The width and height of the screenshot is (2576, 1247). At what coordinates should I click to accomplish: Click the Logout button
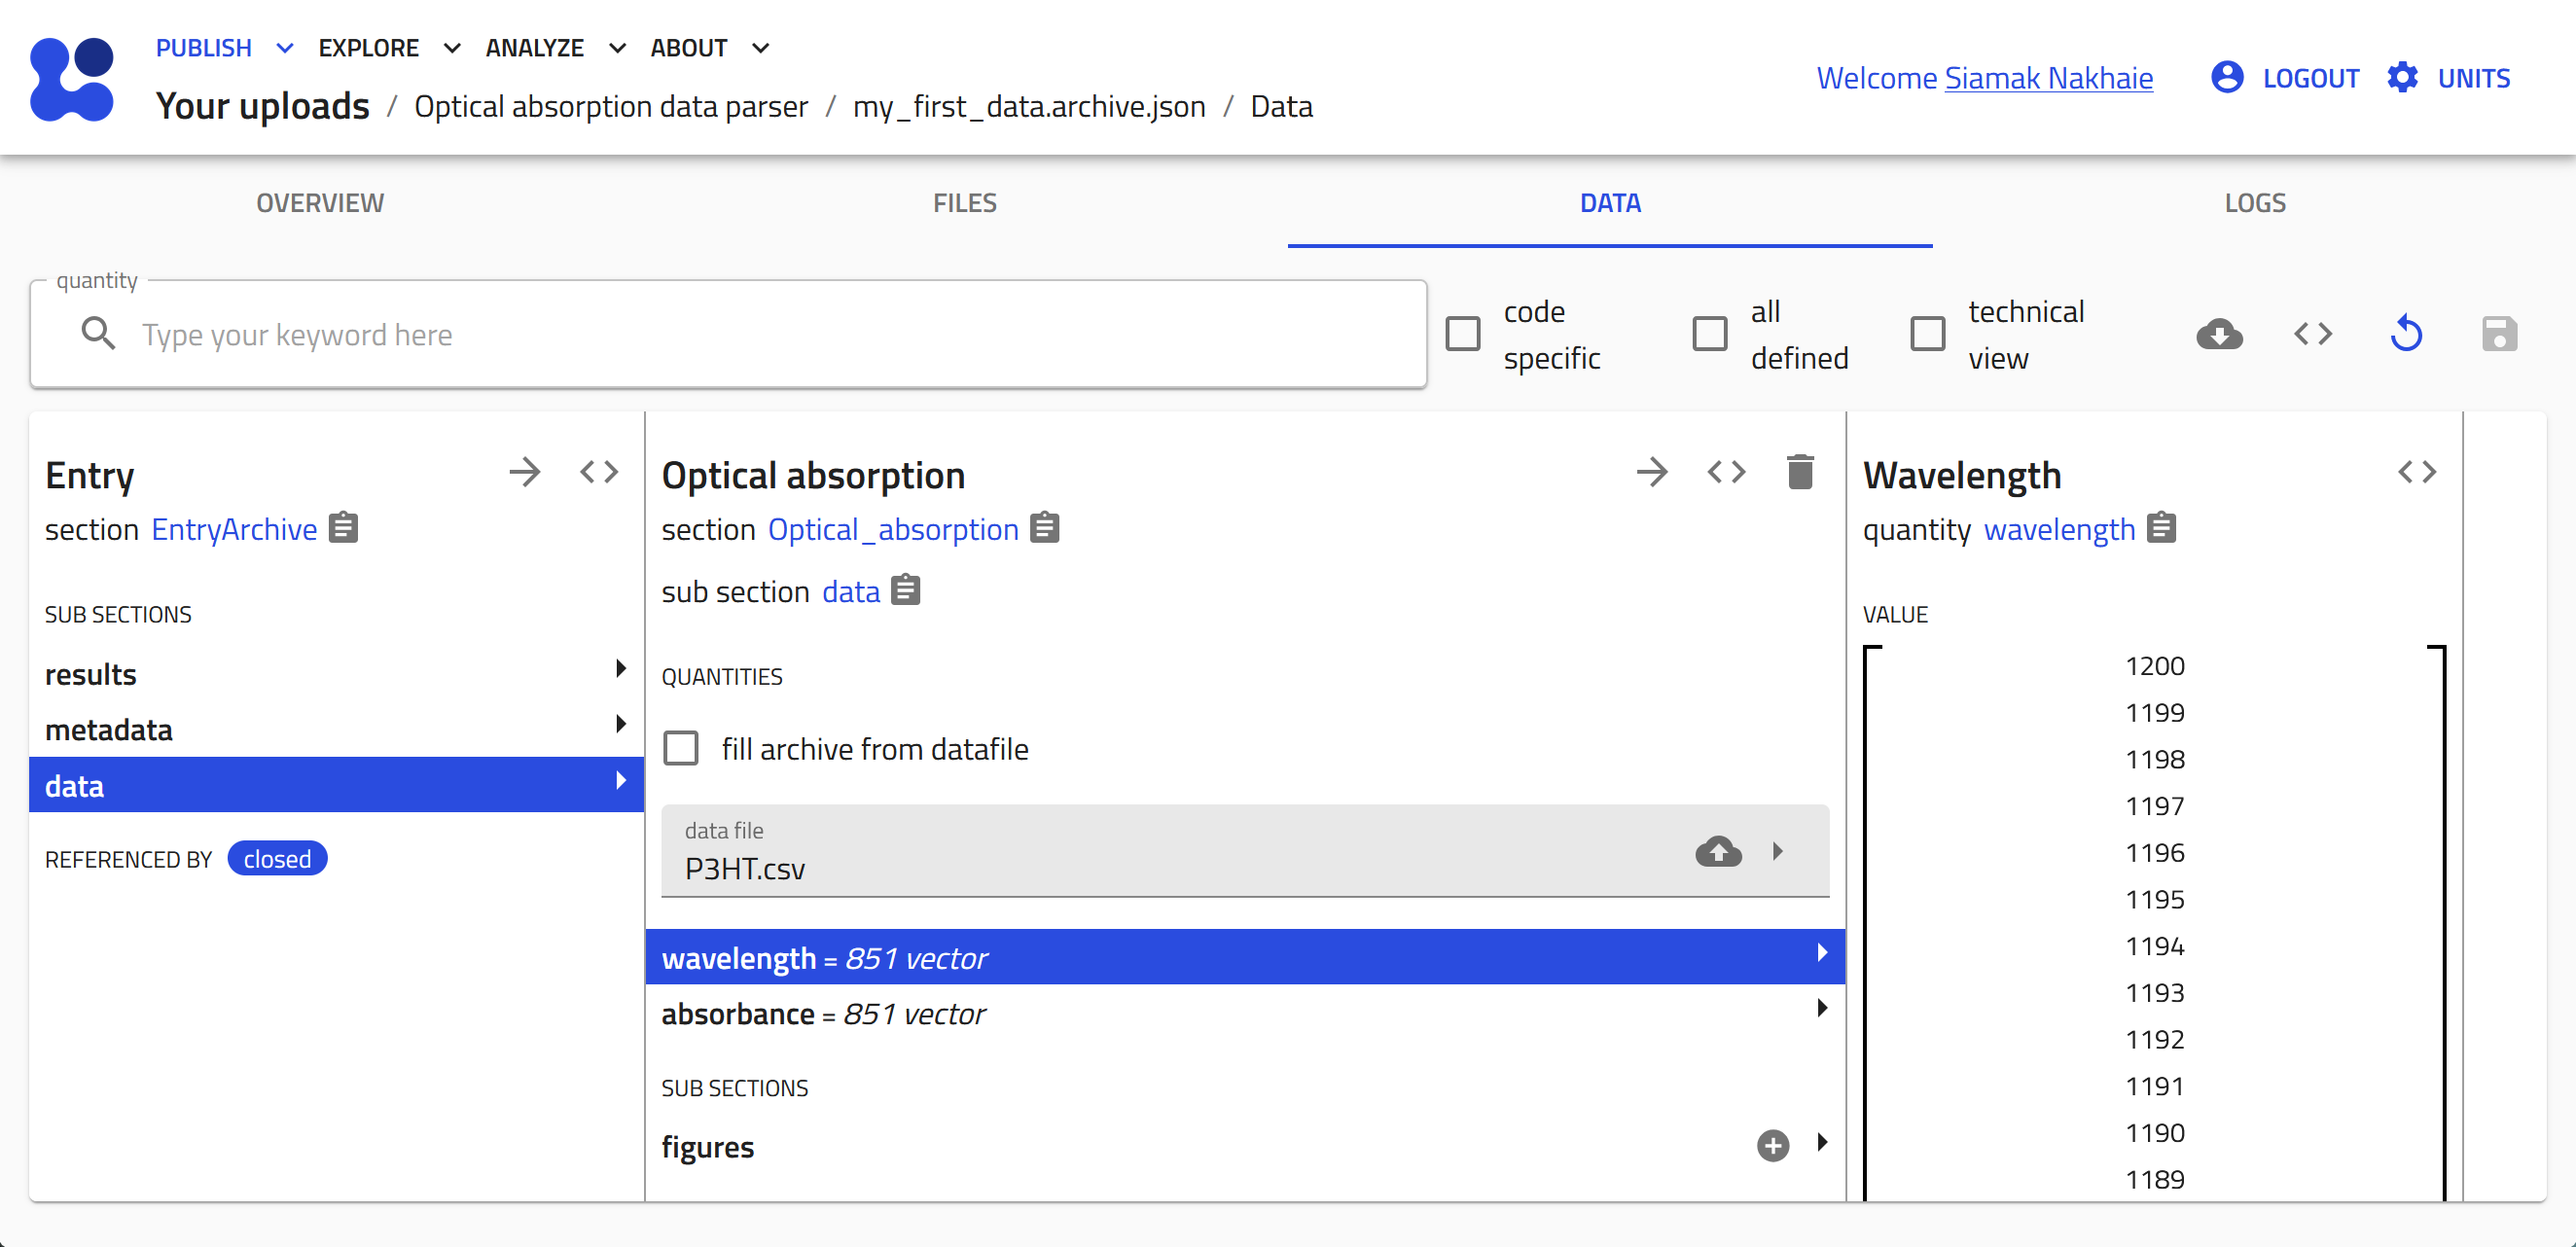coord(2285,78)
